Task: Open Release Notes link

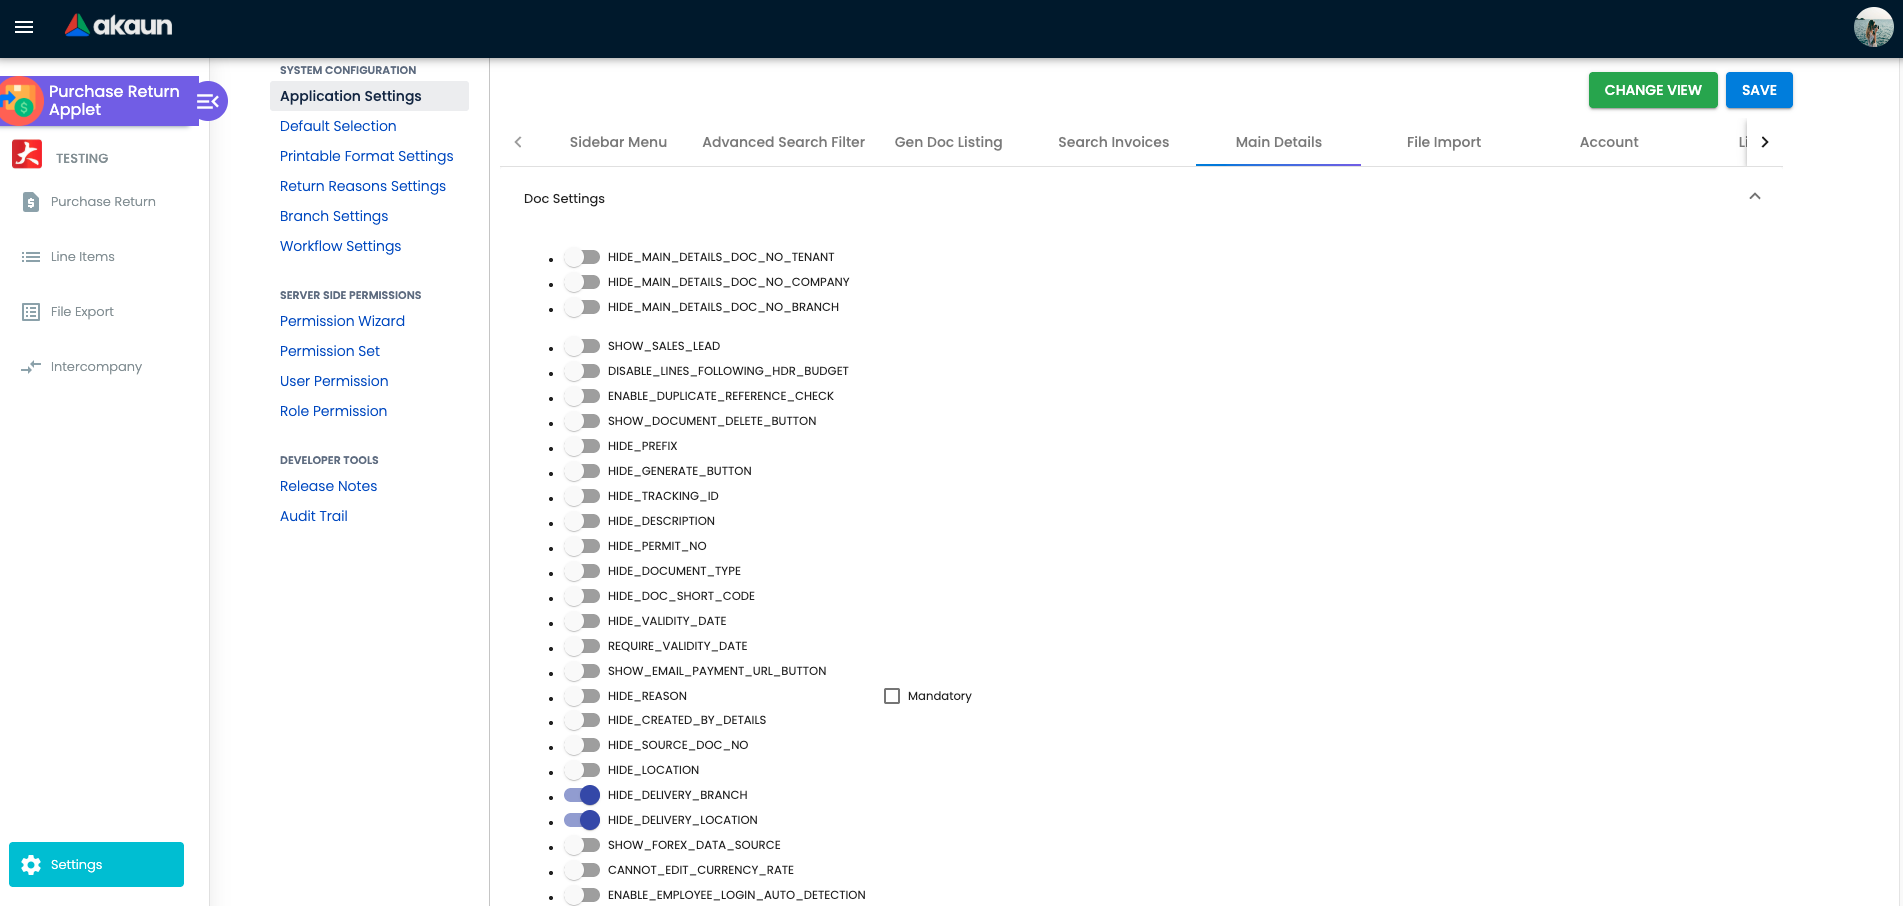Action: [x=328, y=486]
